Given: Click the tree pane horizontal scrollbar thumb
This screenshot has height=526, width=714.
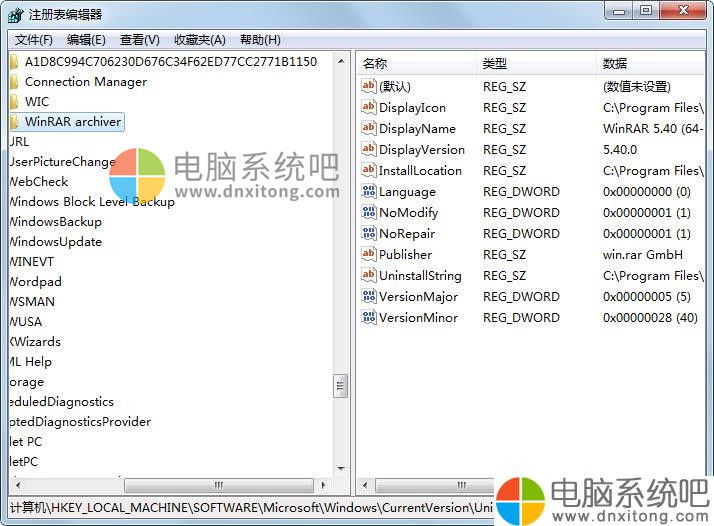Looking at the screenshot, I should [219, 485].
